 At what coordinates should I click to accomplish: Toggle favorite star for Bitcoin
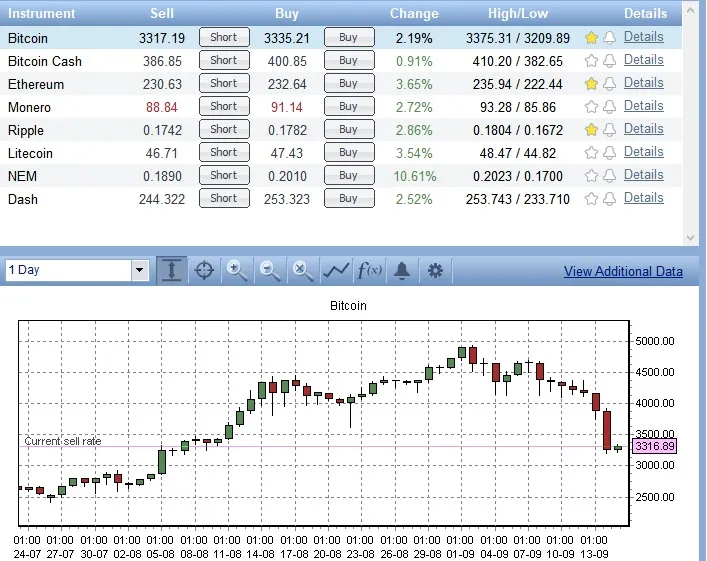(x=591, y=38)
